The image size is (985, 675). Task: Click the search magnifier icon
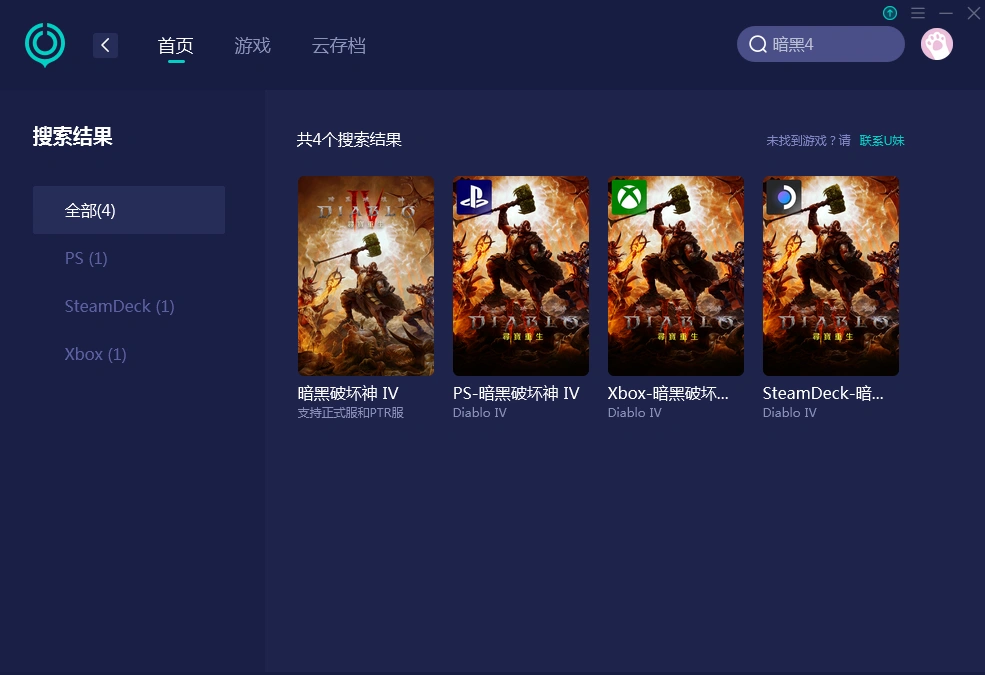click(758, 44)
